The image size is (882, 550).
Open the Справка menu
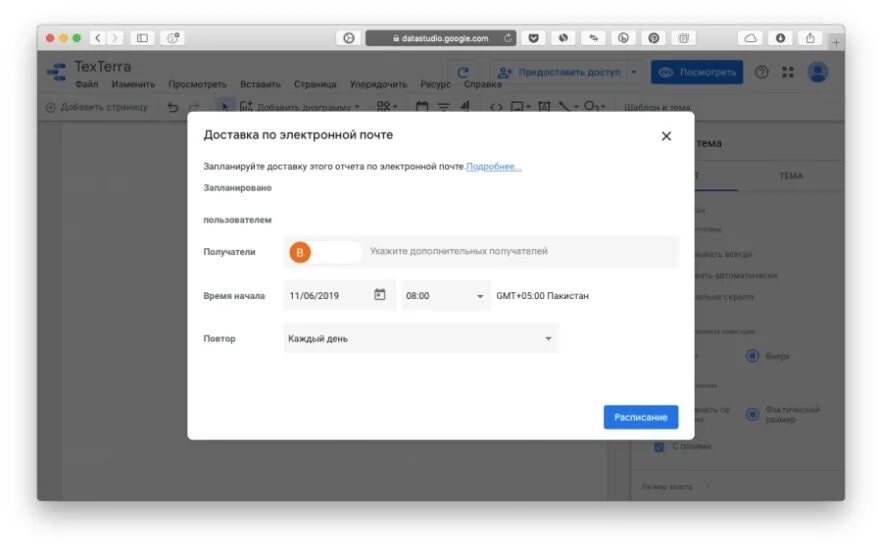pos(483,84)
